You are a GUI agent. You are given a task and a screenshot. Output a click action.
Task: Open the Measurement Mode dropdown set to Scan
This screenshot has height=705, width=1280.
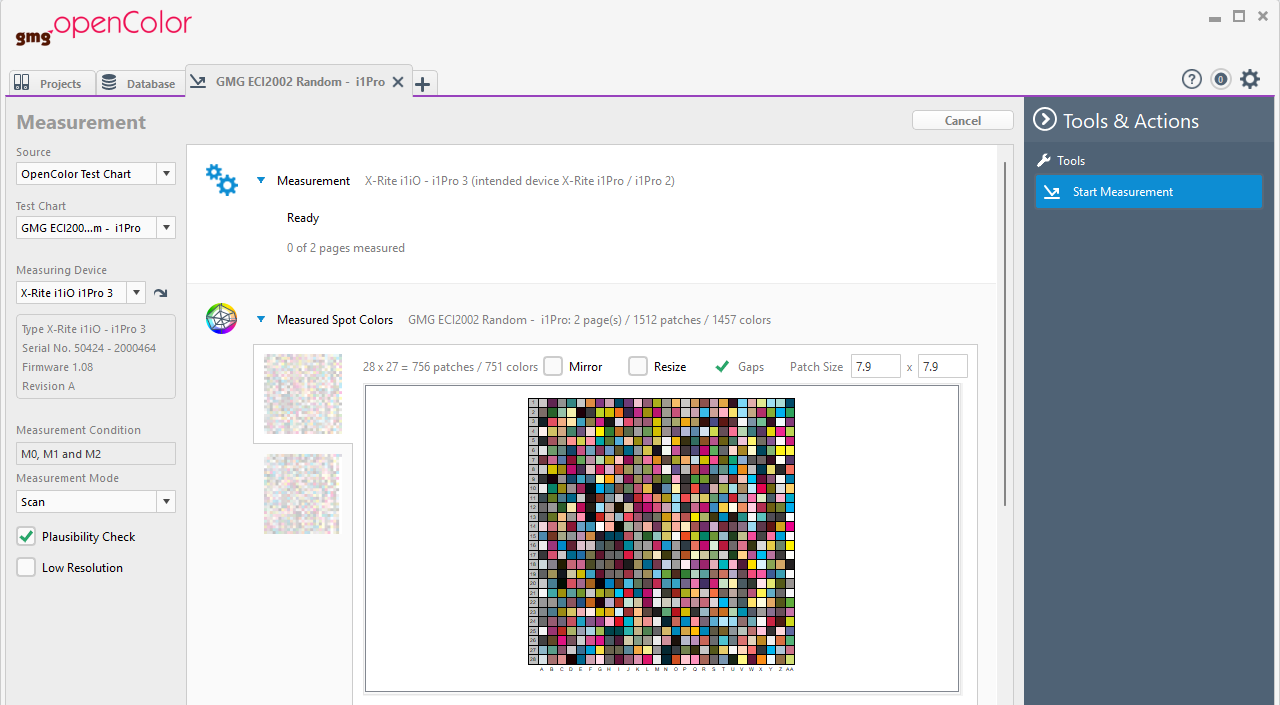click(95, 501)
